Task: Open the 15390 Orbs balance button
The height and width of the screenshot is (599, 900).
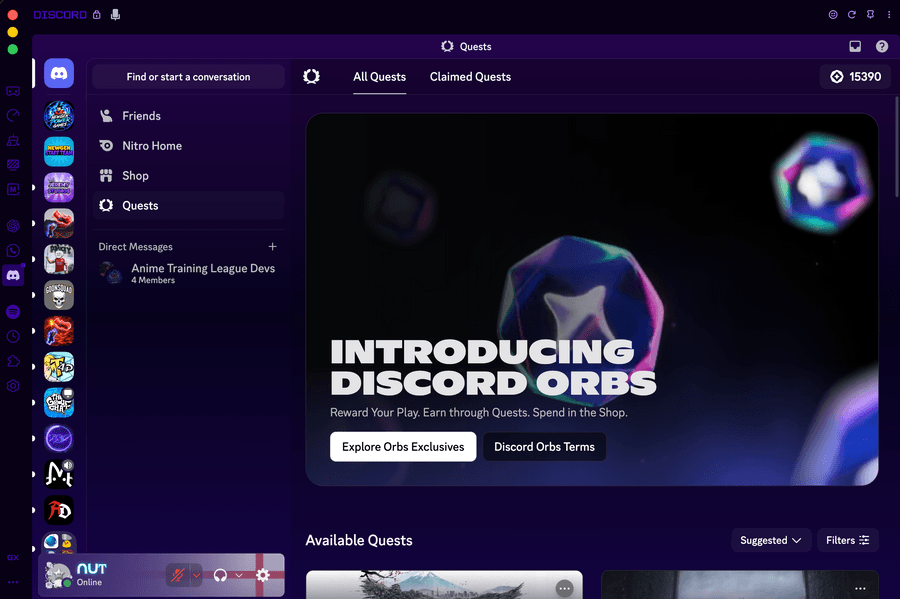Action: (855, 76)
